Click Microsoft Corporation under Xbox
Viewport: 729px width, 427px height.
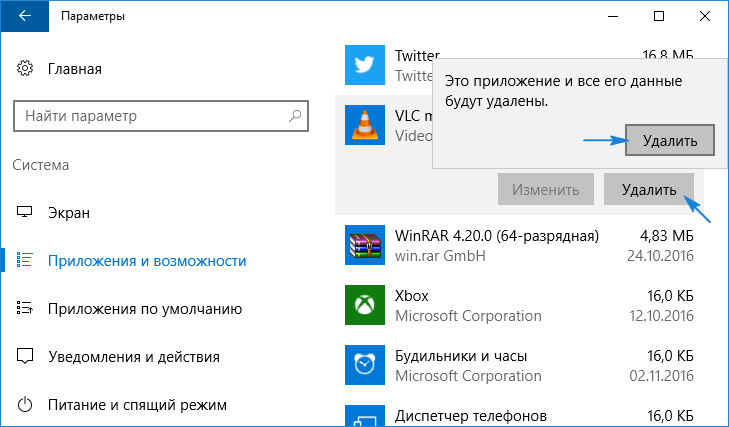[468, 316]
